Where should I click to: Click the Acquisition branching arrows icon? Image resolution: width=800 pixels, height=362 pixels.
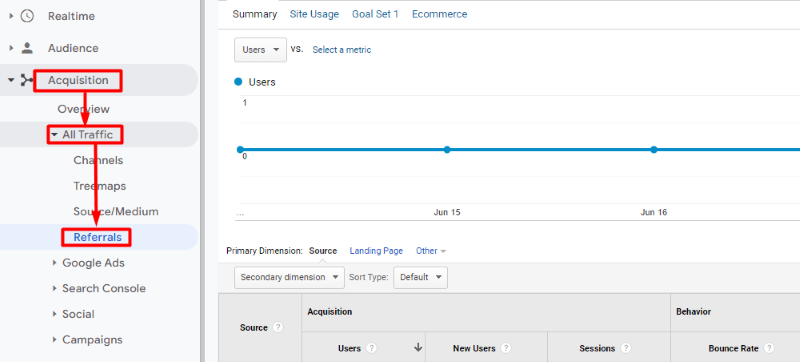(26, 81)
